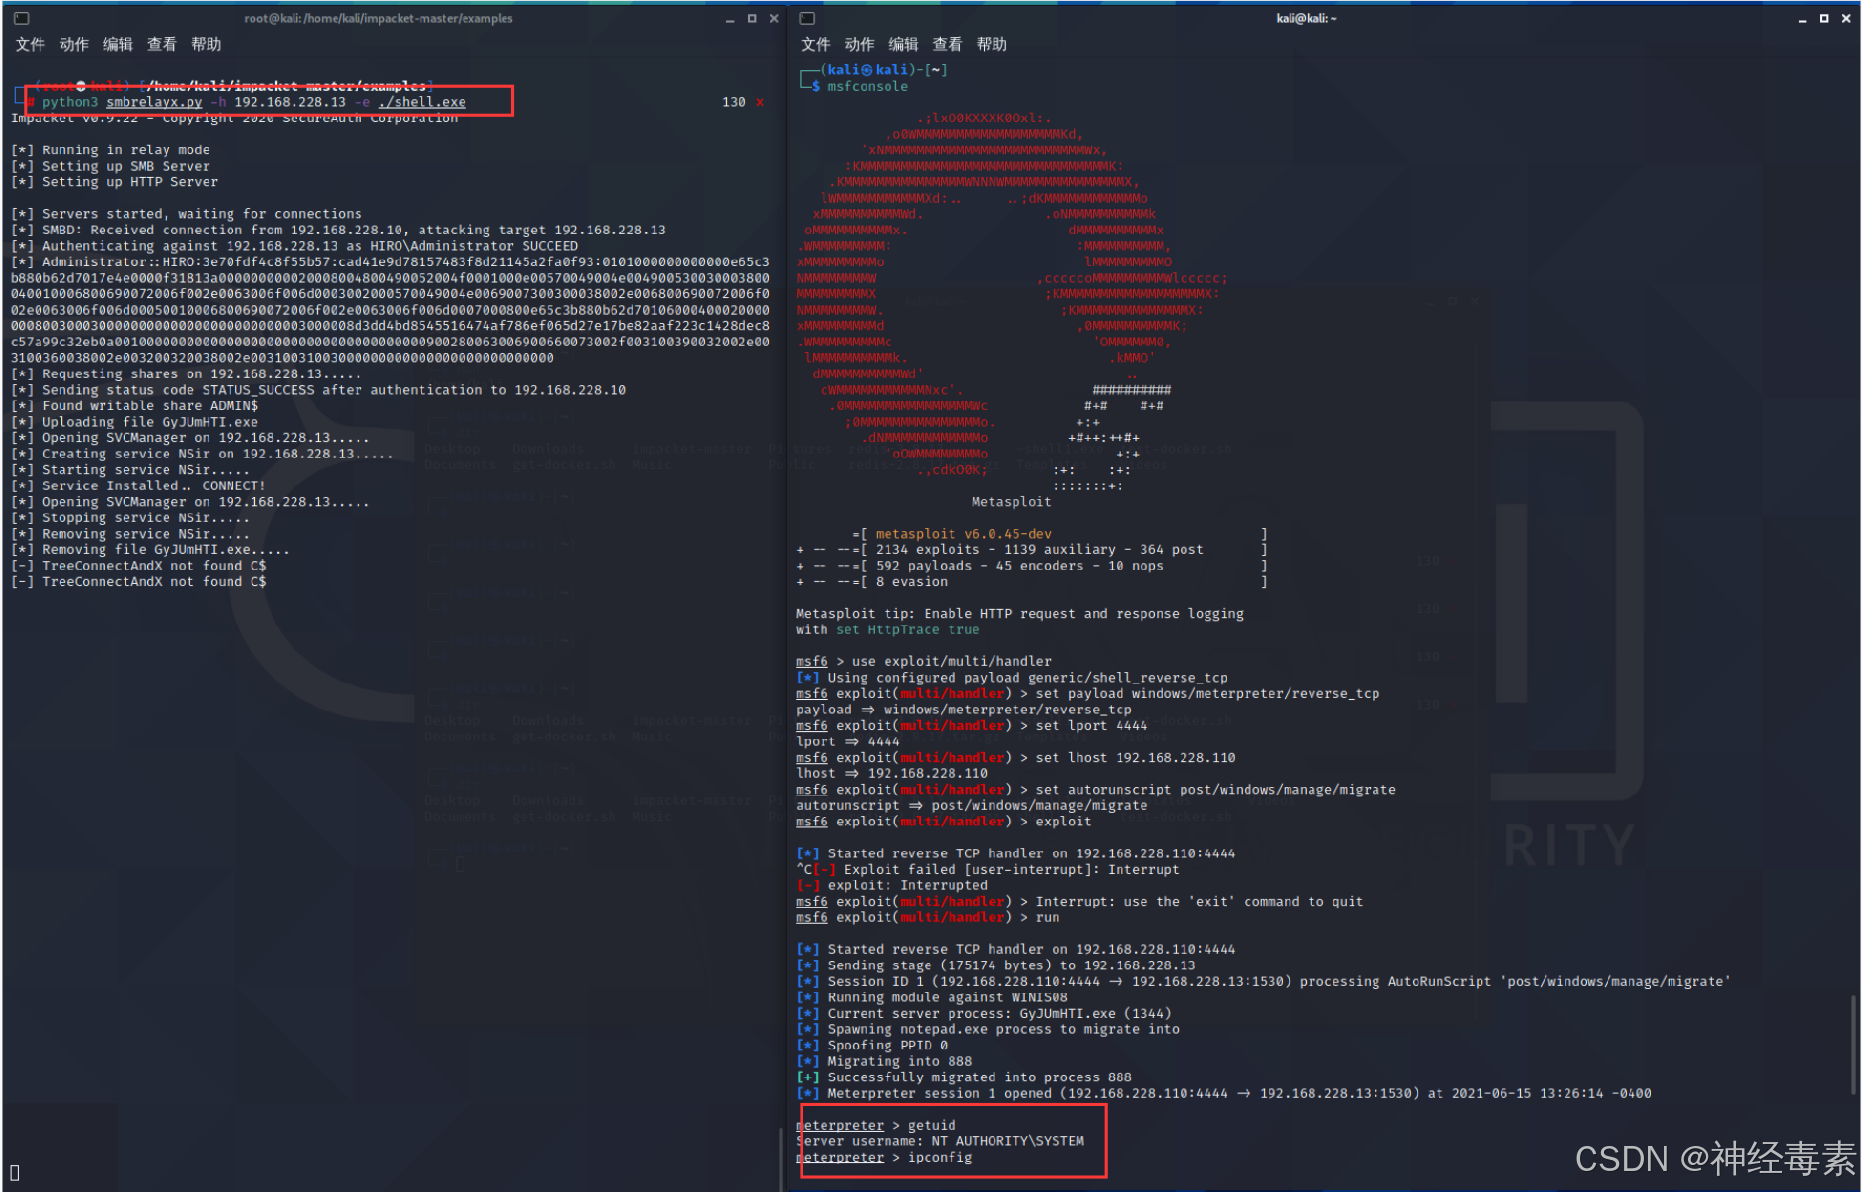Open 帮助 menu in right kali@kali terminal
Screen dimensions: 1862x1192
tap(991, 44)
